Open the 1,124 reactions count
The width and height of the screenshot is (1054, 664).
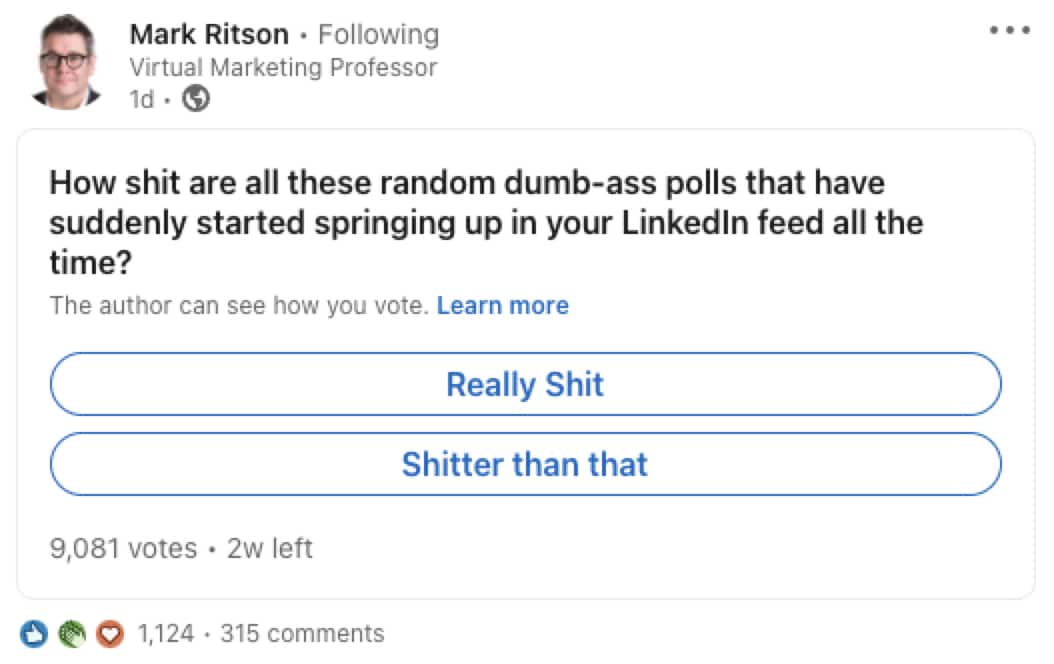[x=165, y=634]
